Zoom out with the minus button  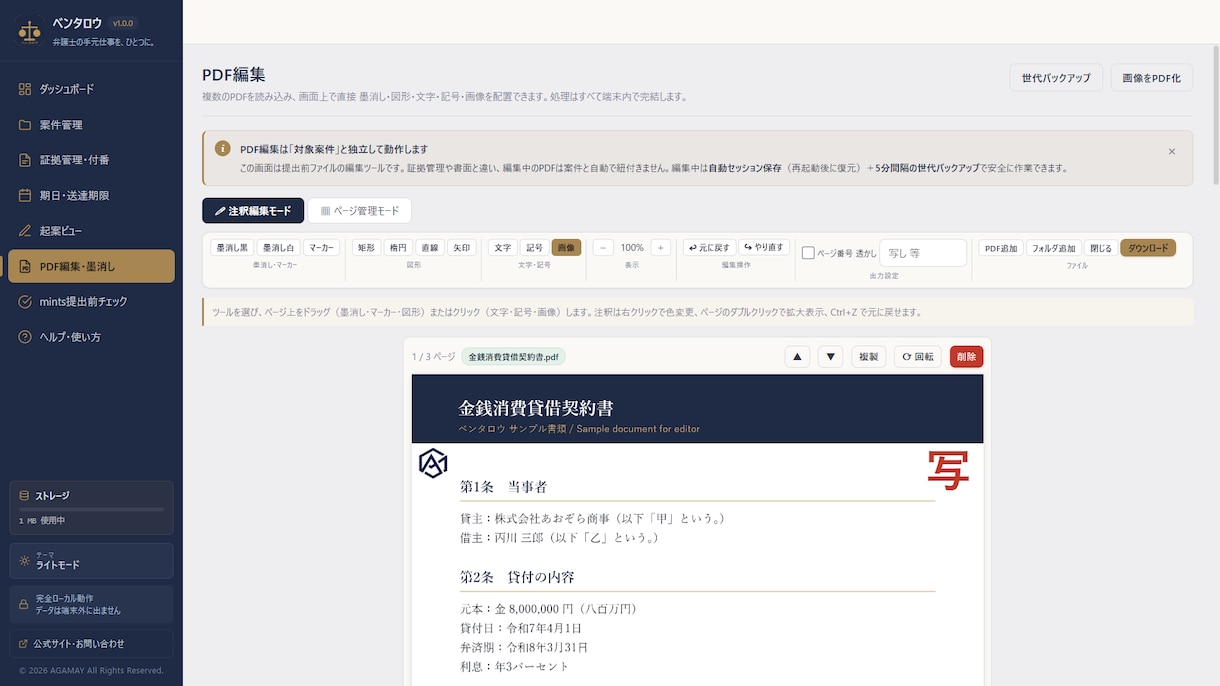(x=603, y=247)
